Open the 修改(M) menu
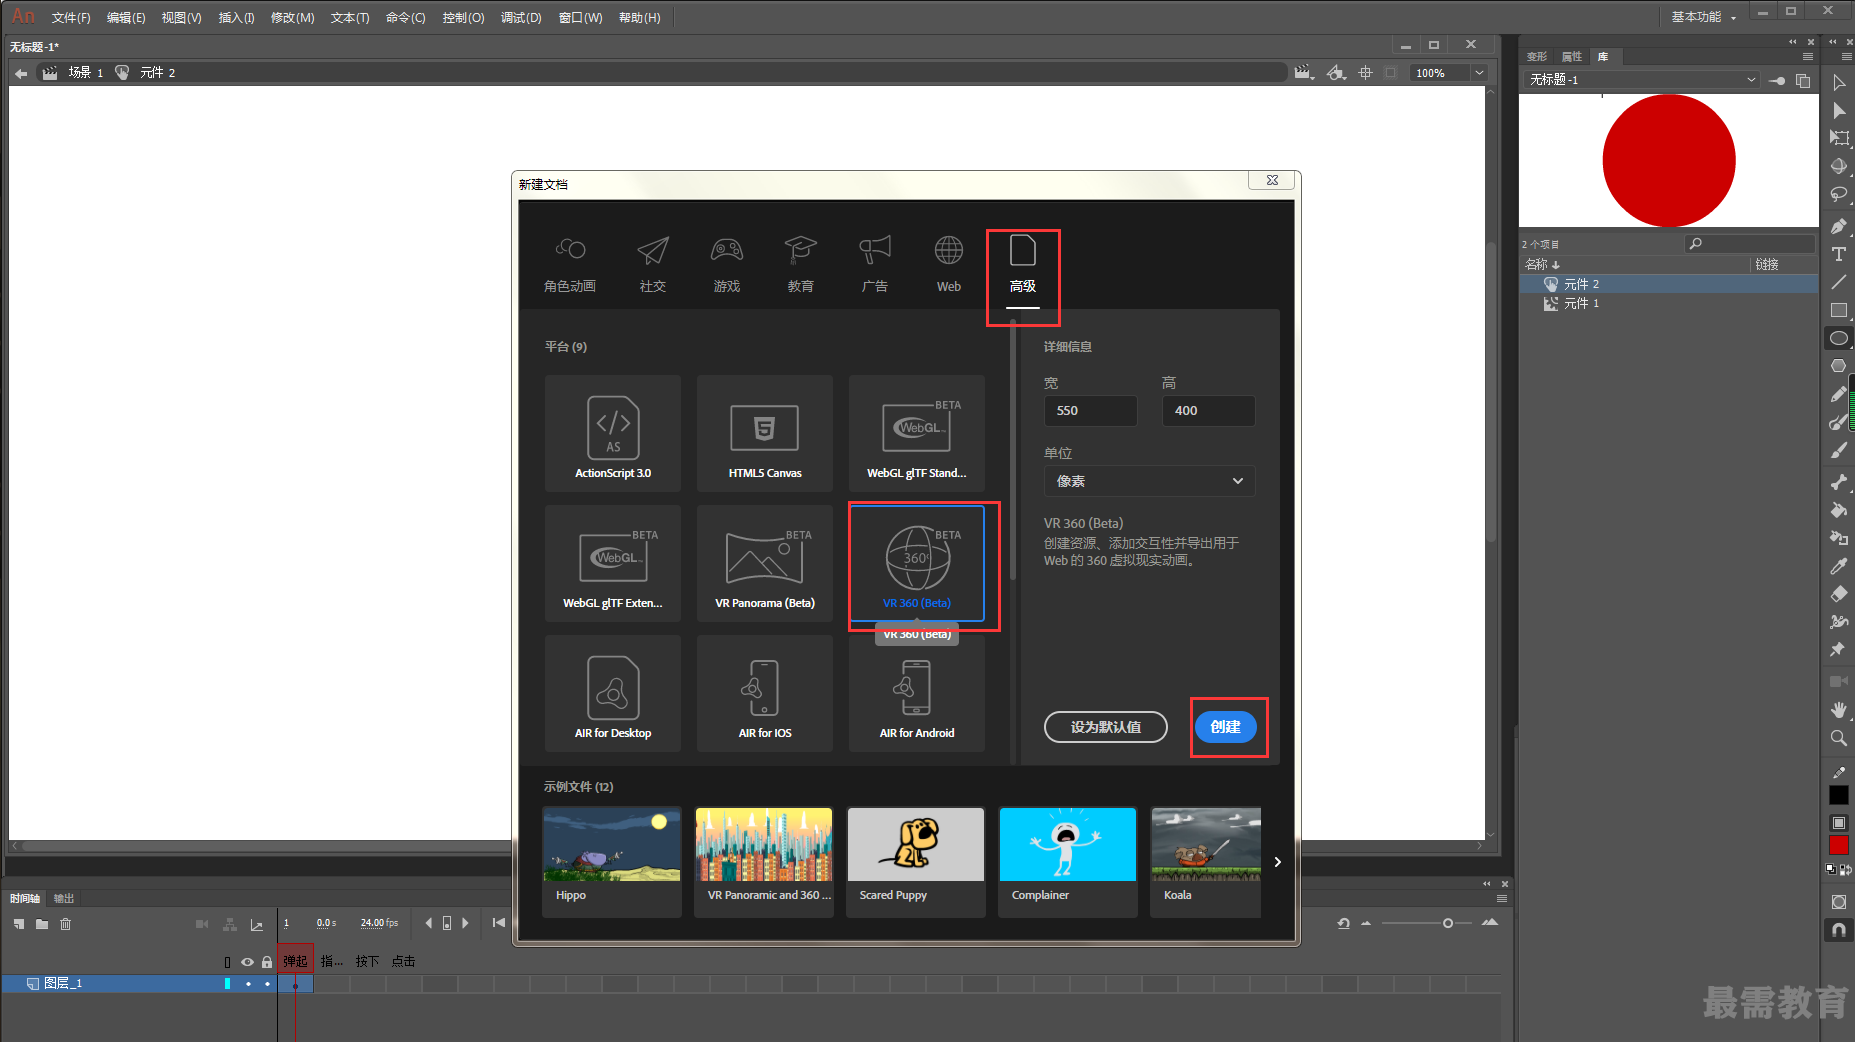This screenshot has width=1855, height=1042. tap(292, 18)
